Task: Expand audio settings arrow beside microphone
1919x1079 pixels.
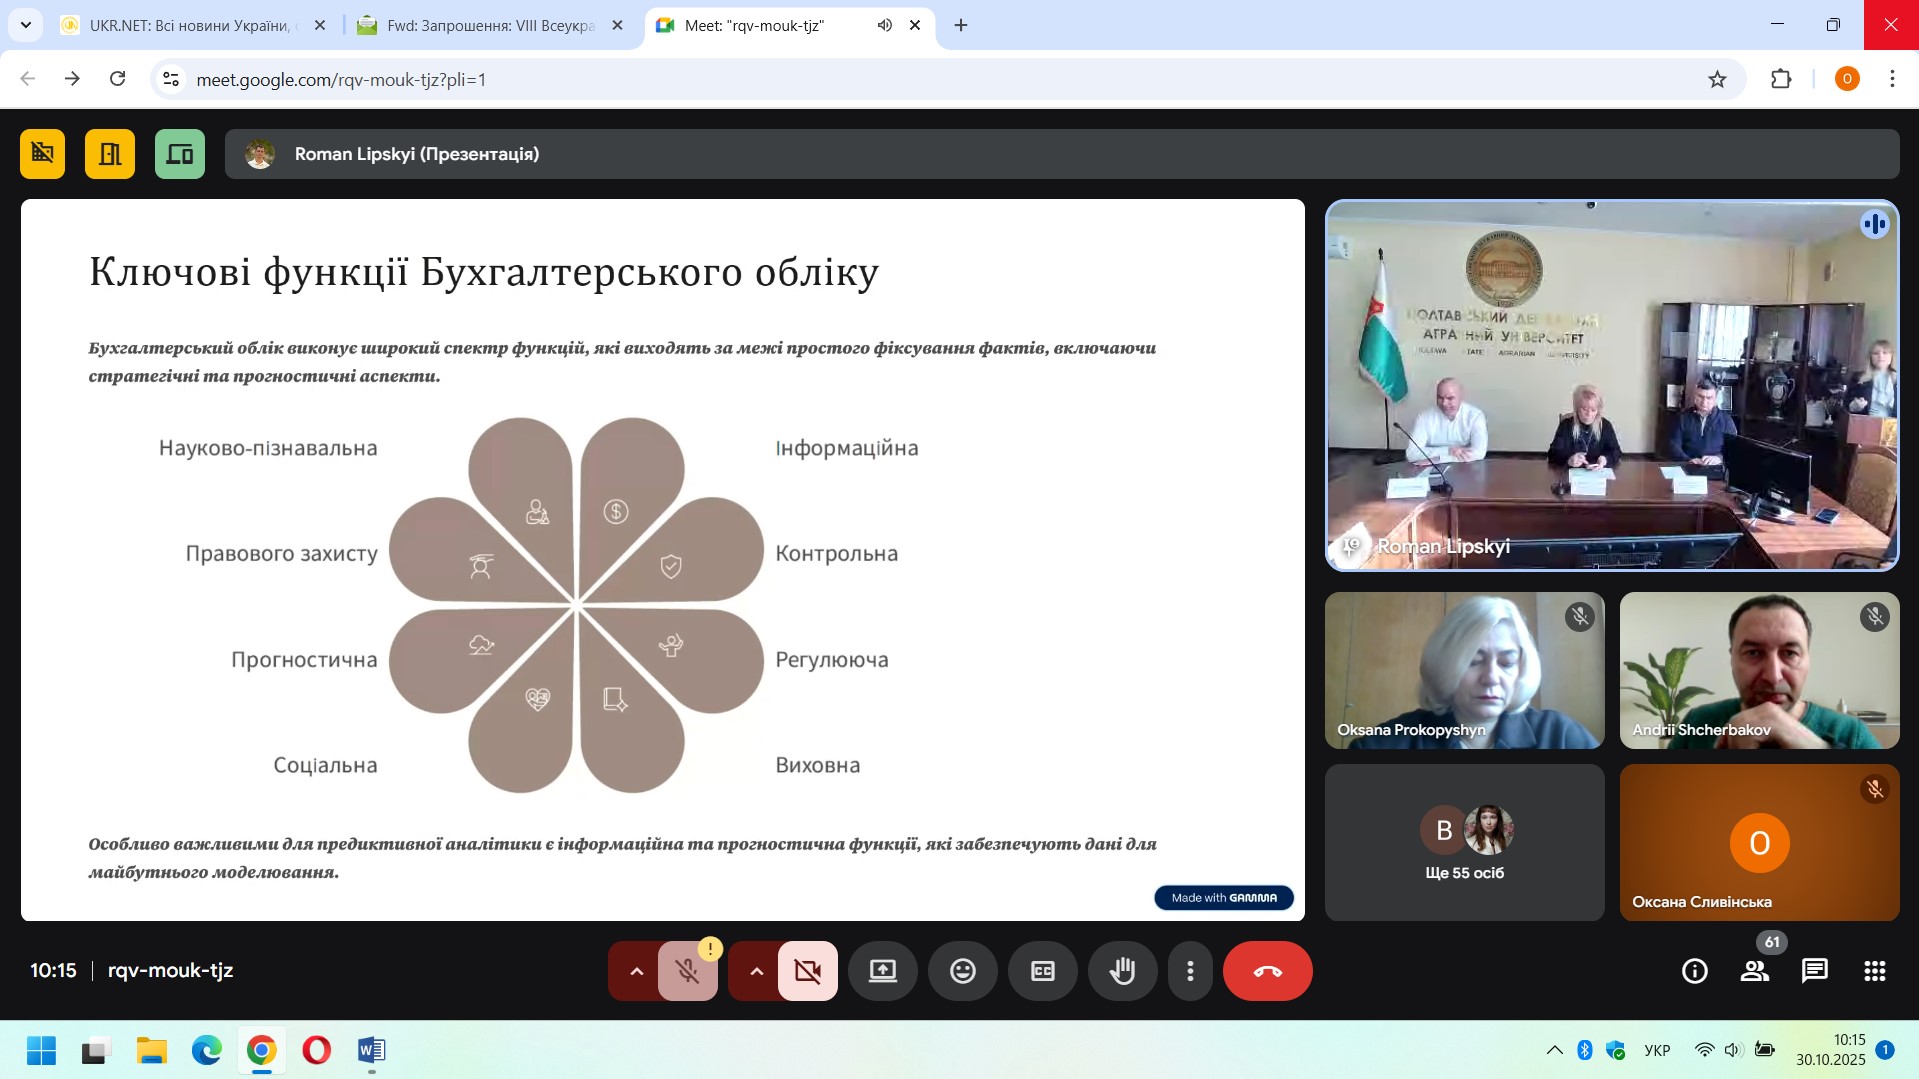Action: [x=636, y=970]
